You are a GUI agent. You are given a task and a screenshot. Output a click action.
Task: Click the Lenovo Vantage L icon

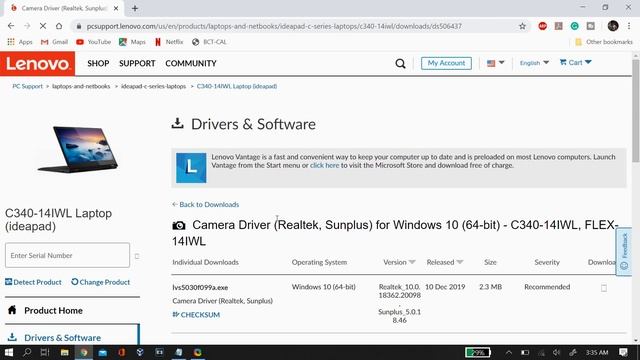coord(191,168)
